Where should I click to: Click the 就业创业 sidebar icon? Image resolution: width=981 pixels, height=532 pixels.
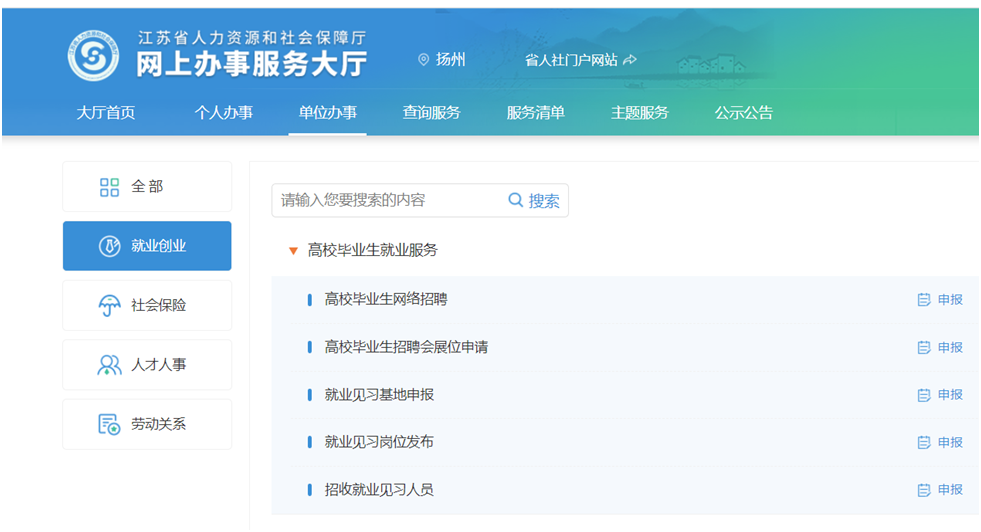pyautogui.click(x=109, y=247)
